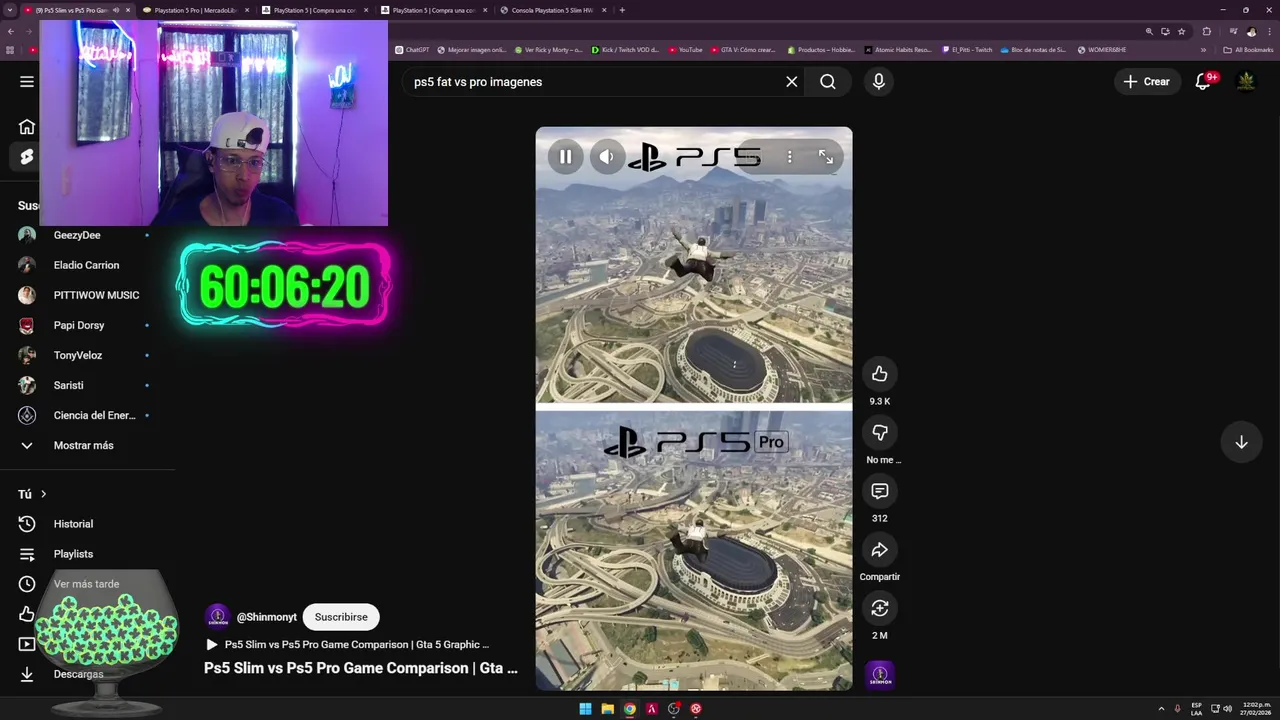Open the clock showing 12:02 p.m.
The image size is (1280, 720).
[1256, 709]
